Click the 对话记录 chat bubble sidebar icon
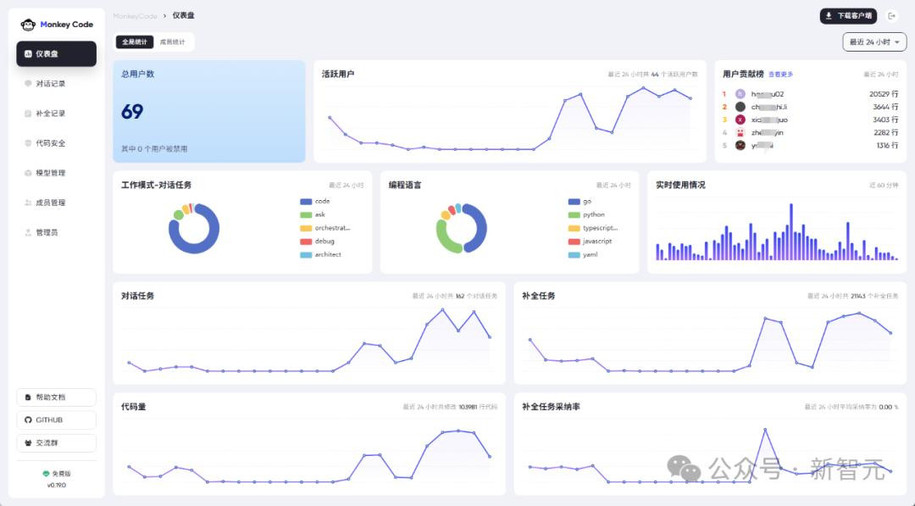 28,84
